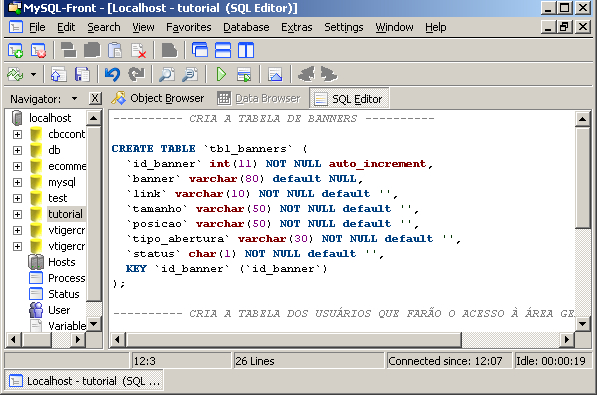
Task: Select the mysql database
Action: (62, 182)
